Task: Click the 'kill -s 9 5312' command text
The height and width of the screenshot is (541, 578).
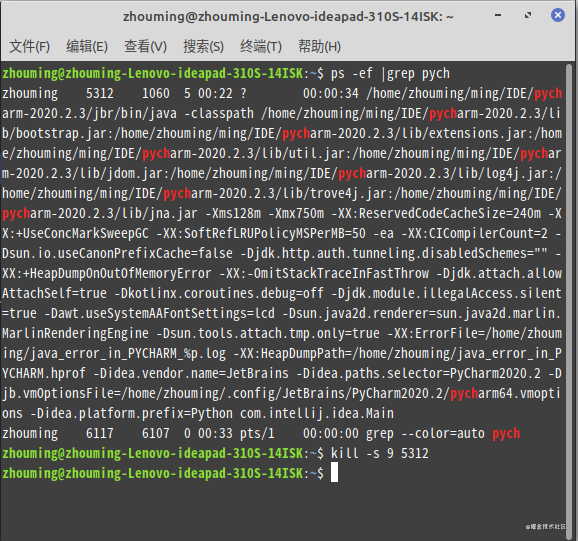Action: pos(380,453)
